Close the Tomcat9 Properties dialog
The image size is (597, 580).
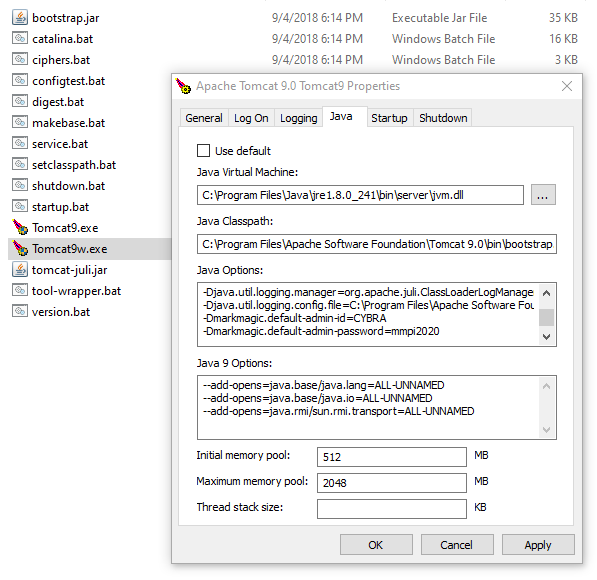click(567, 86)
